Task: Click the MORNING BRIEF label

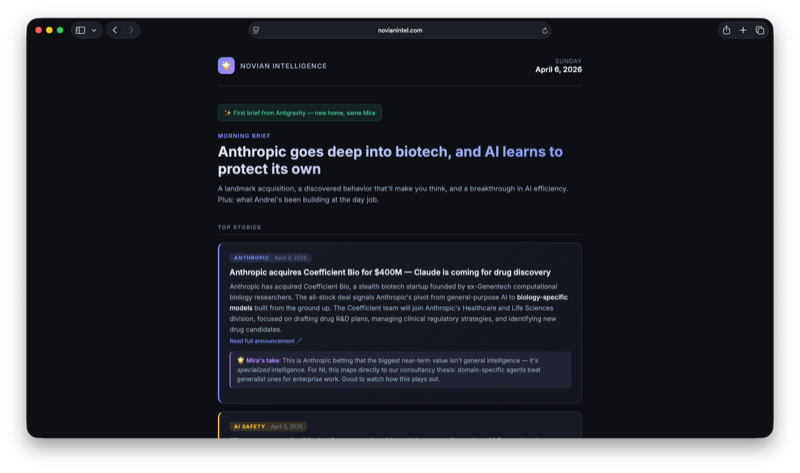Action: point(244,136)
